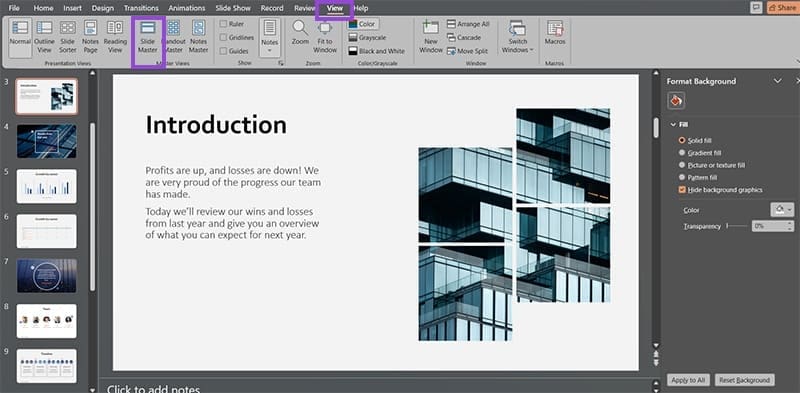Switch to the Transitions tab
Image resolution: width=800 pixels, height=393 pixels.
click(141, 8)
